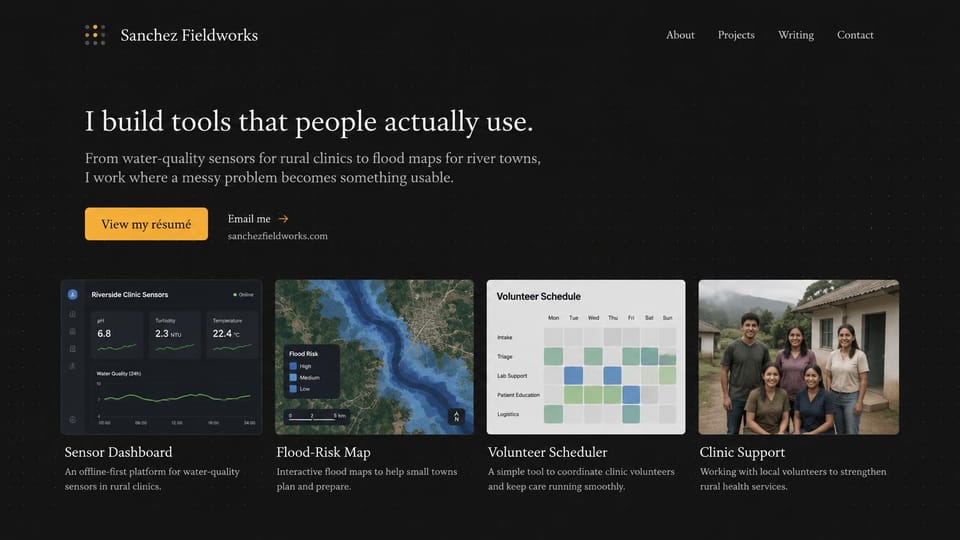Open the Sensor Dashboard thumbnail
Screen dimensions: 960x540
point(162,357)
